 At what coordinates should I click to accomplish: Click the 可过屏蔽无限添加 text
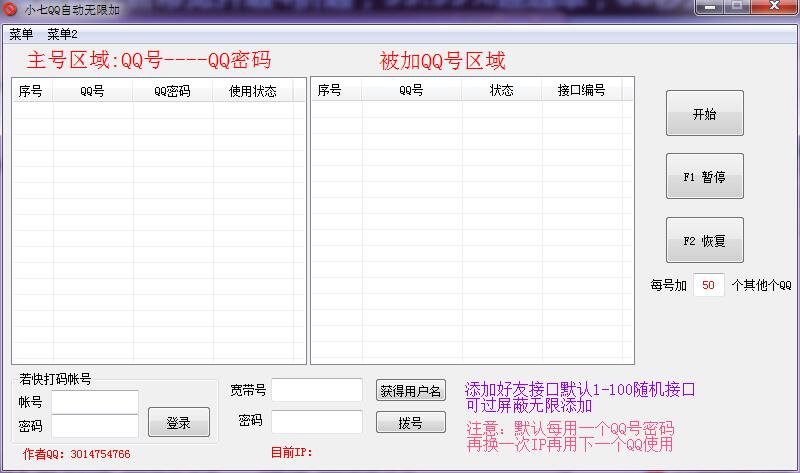click(529, 405)
